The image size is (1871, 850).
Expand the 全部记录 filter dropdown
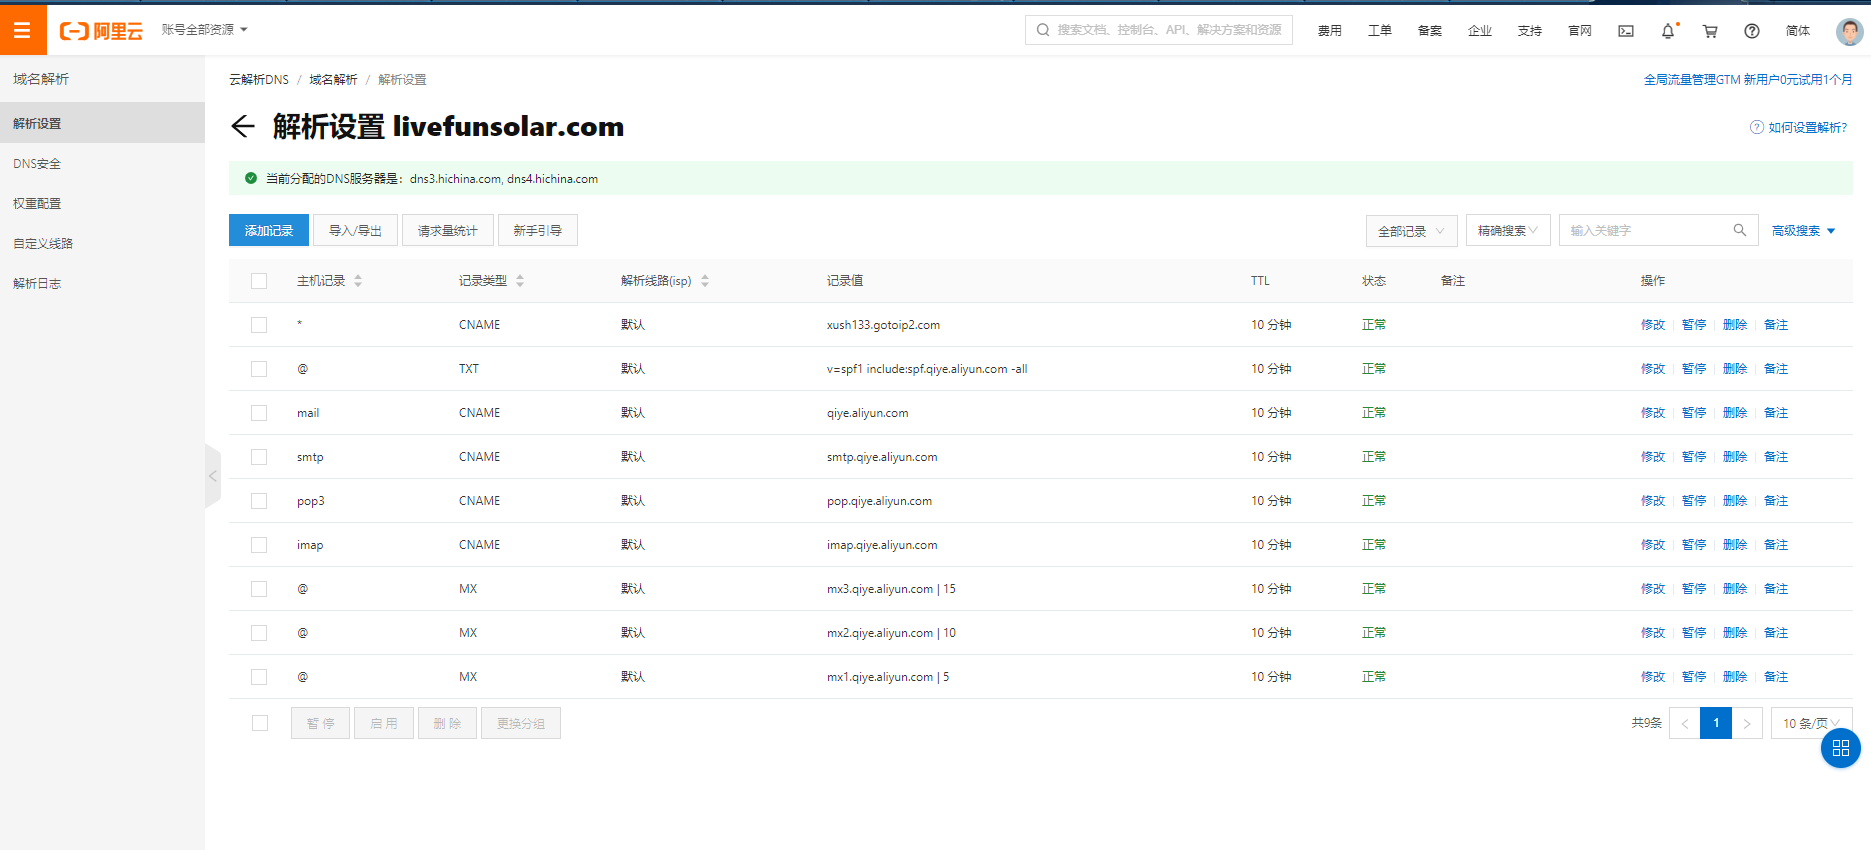pyautogui.click(x=1411, y=231)
